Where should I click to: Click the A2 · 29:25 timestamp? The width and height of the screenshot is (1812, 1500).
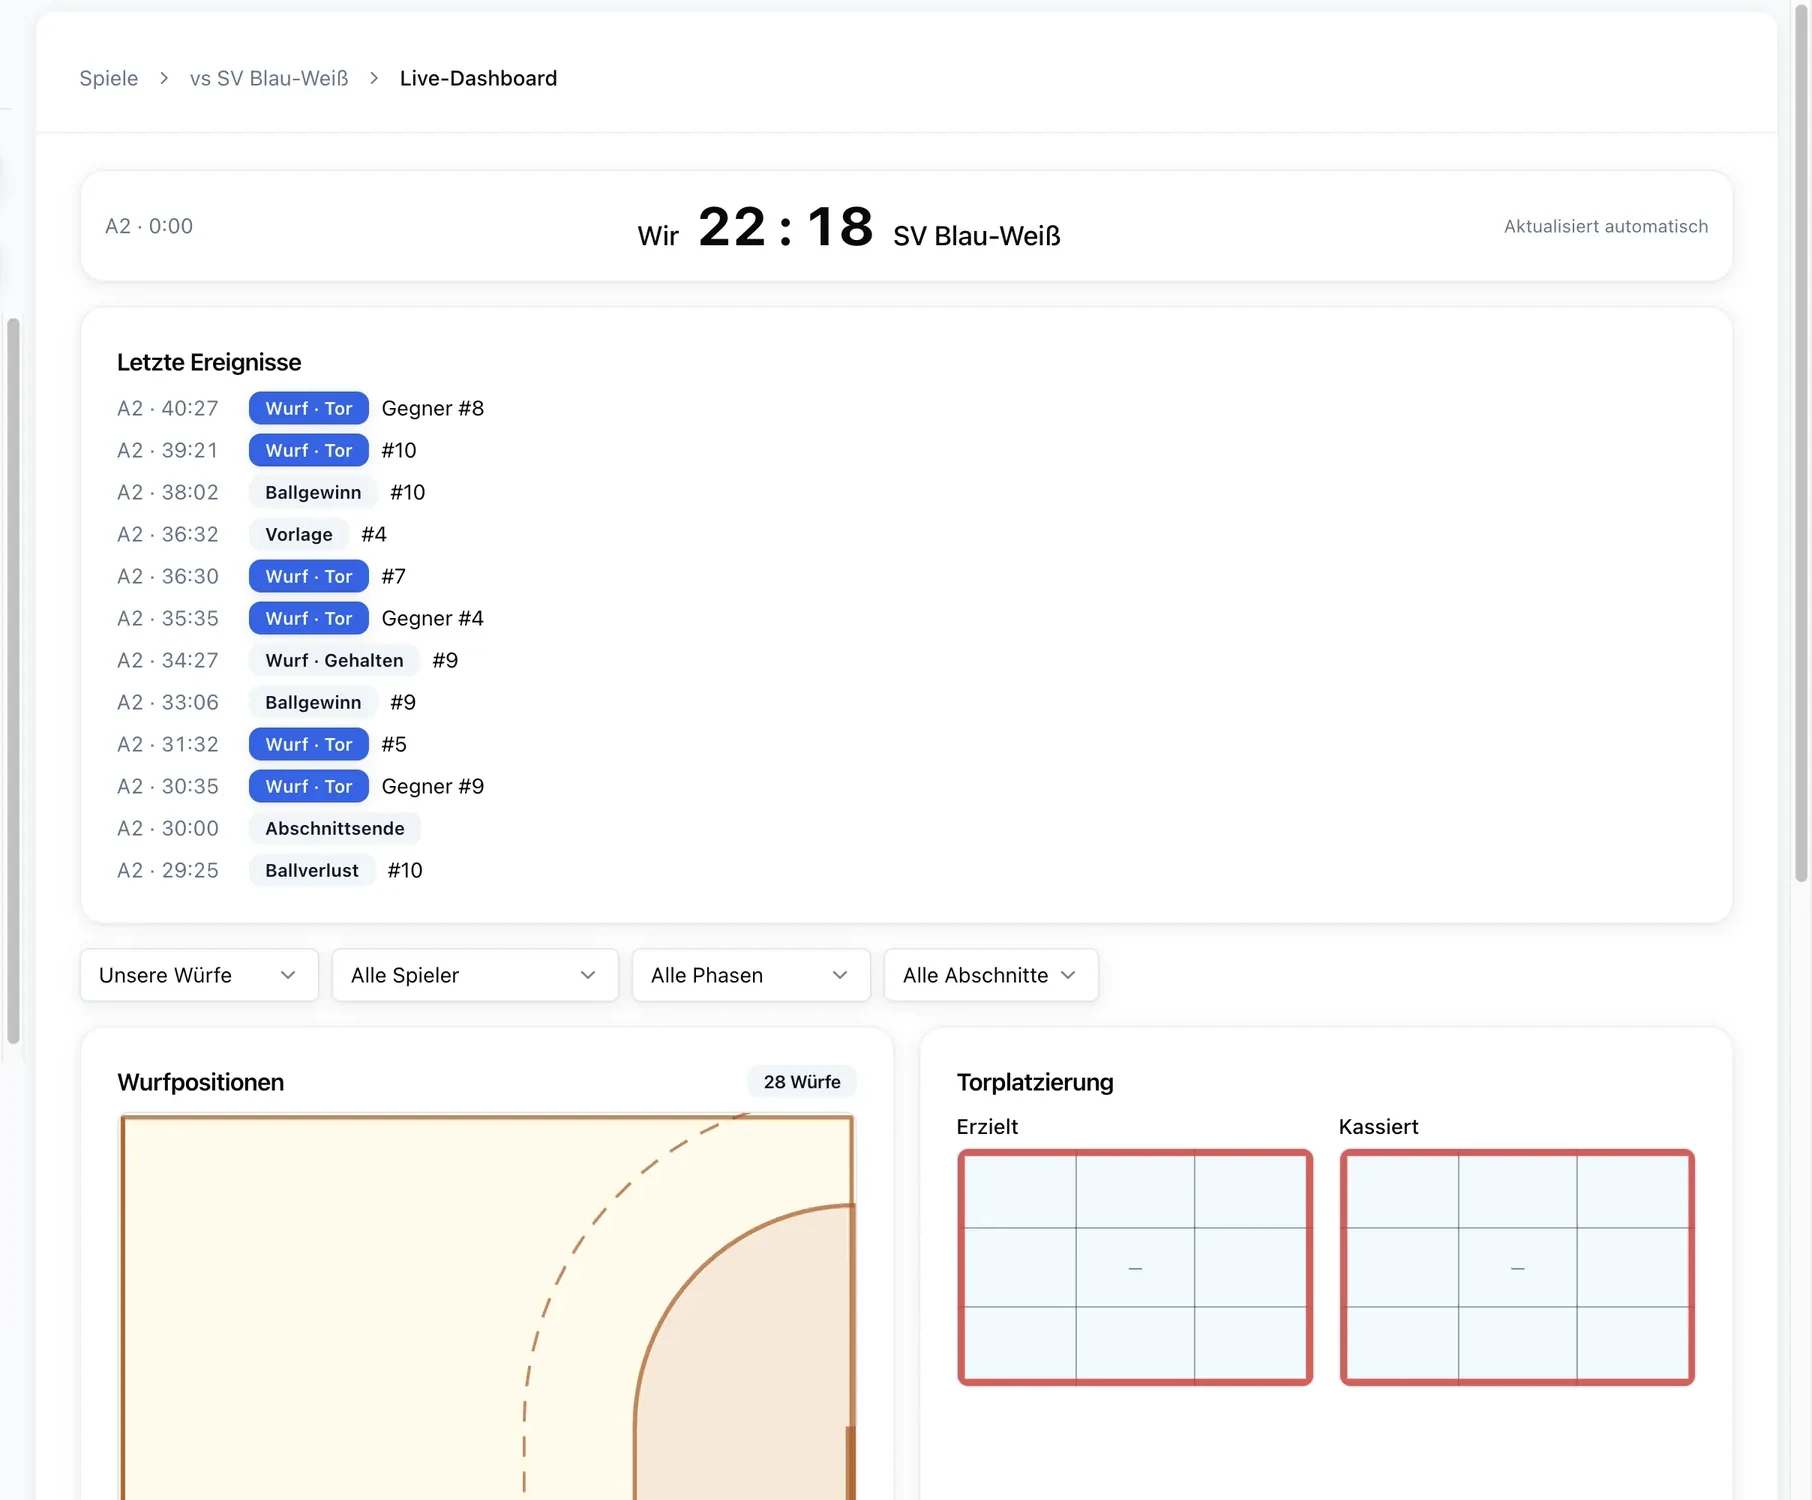coord(168,870)
